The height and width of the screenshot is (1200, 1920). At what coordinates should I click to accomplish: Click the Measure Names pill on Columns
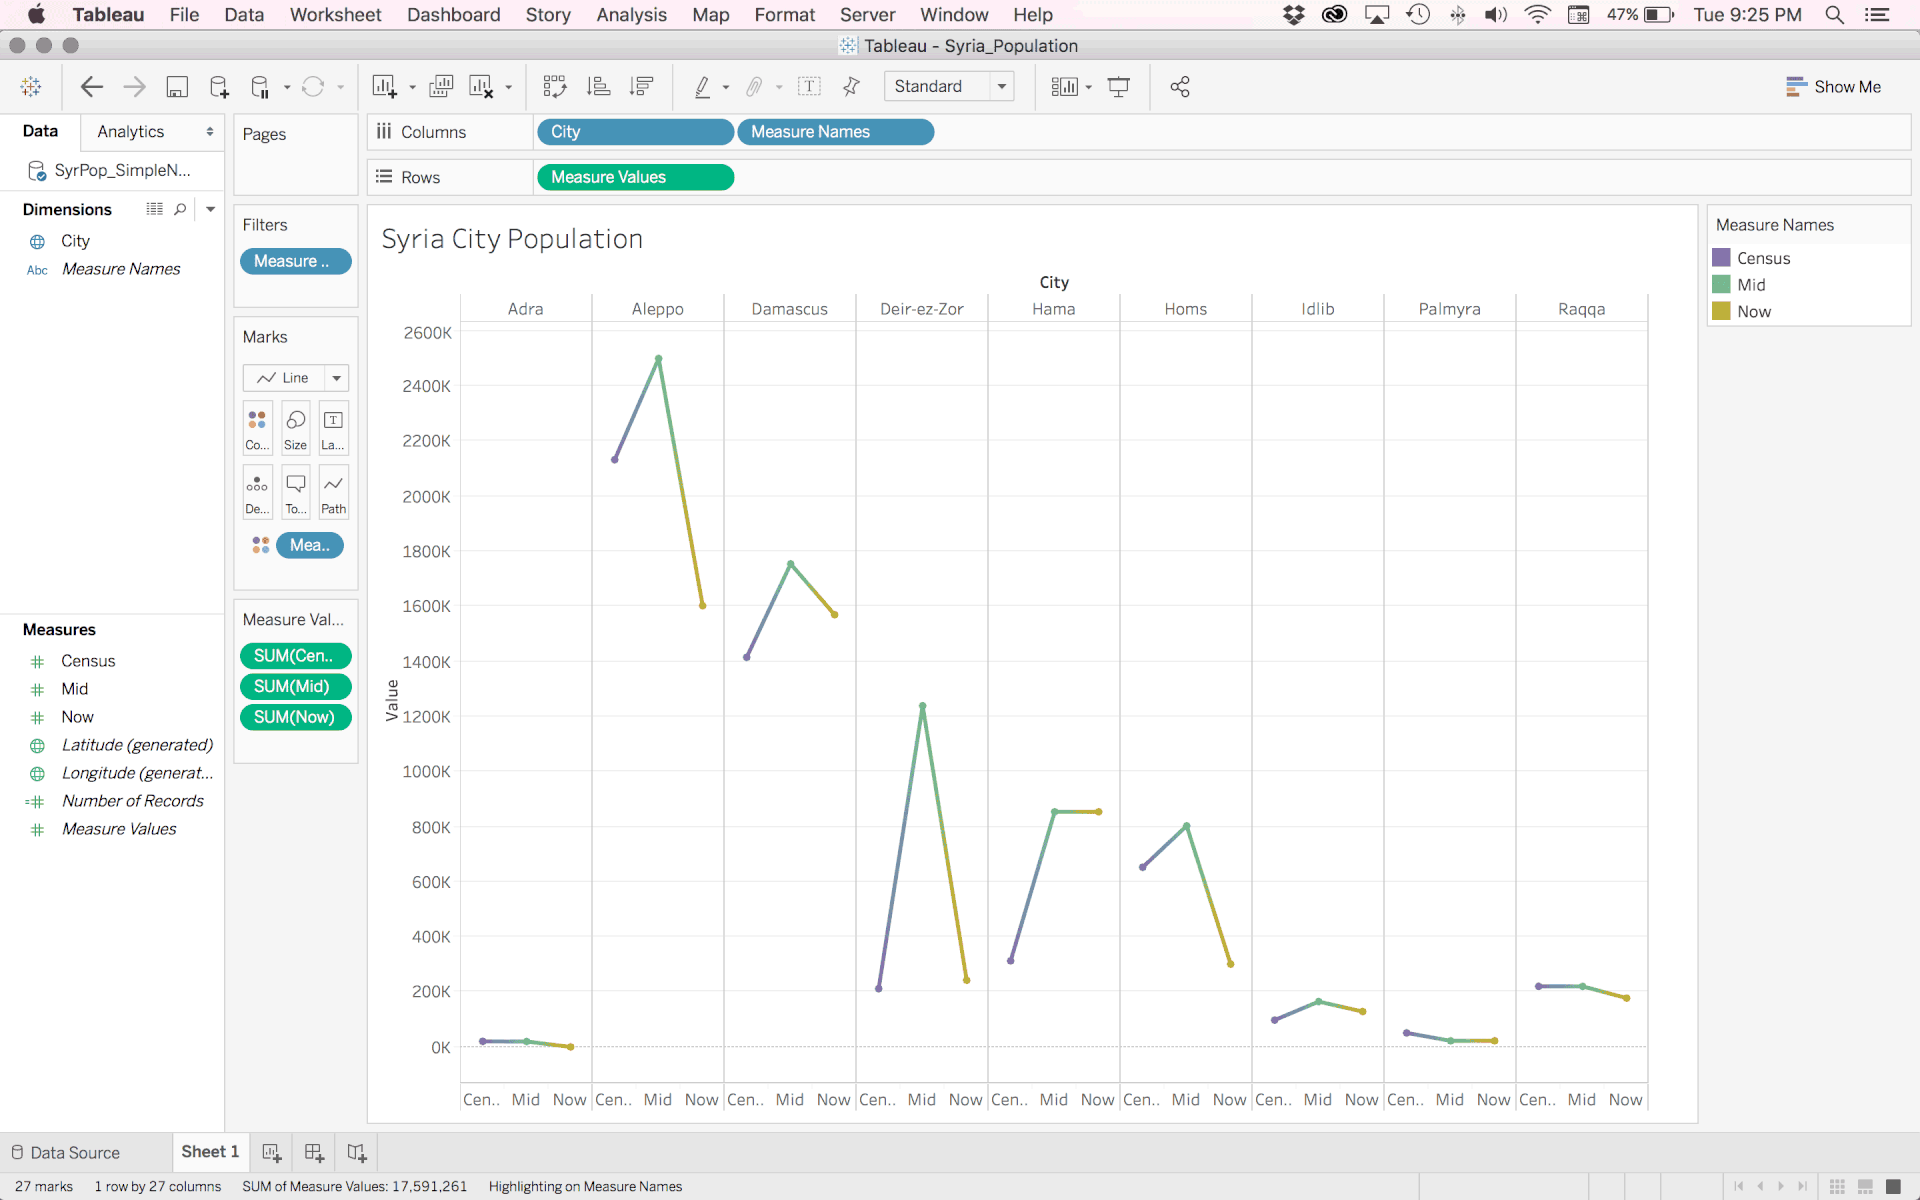tap(835, 132)
